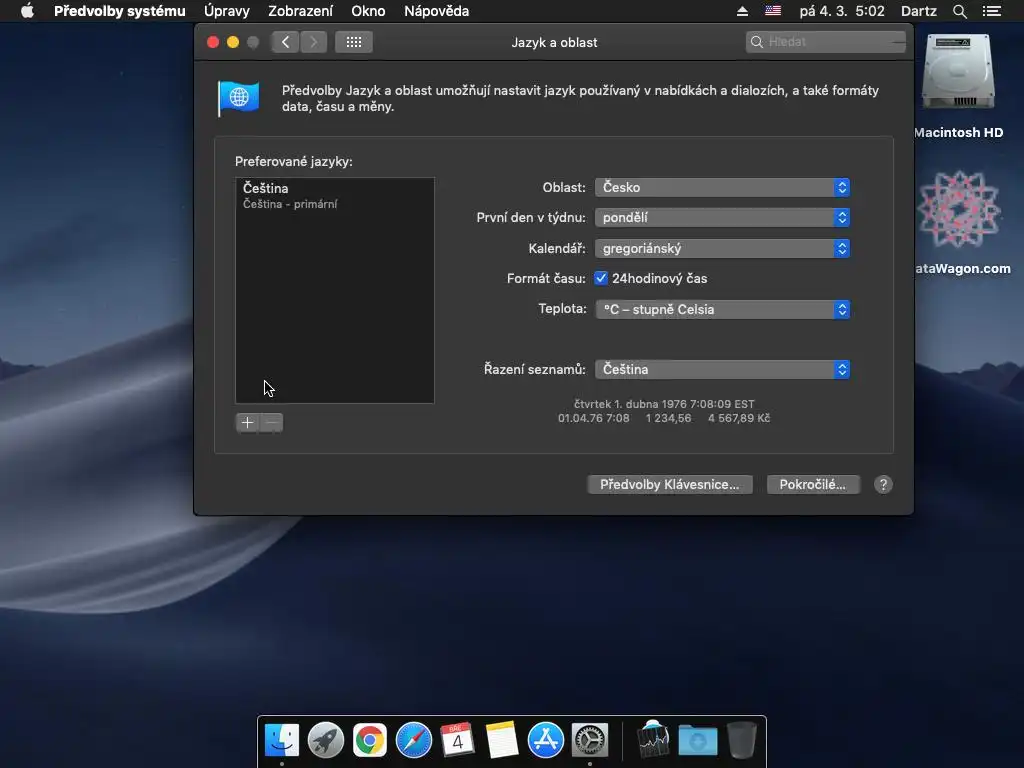This screenshot has width=1024, height=768.
Task: Open Finder from the Dock
Action: 282,741
